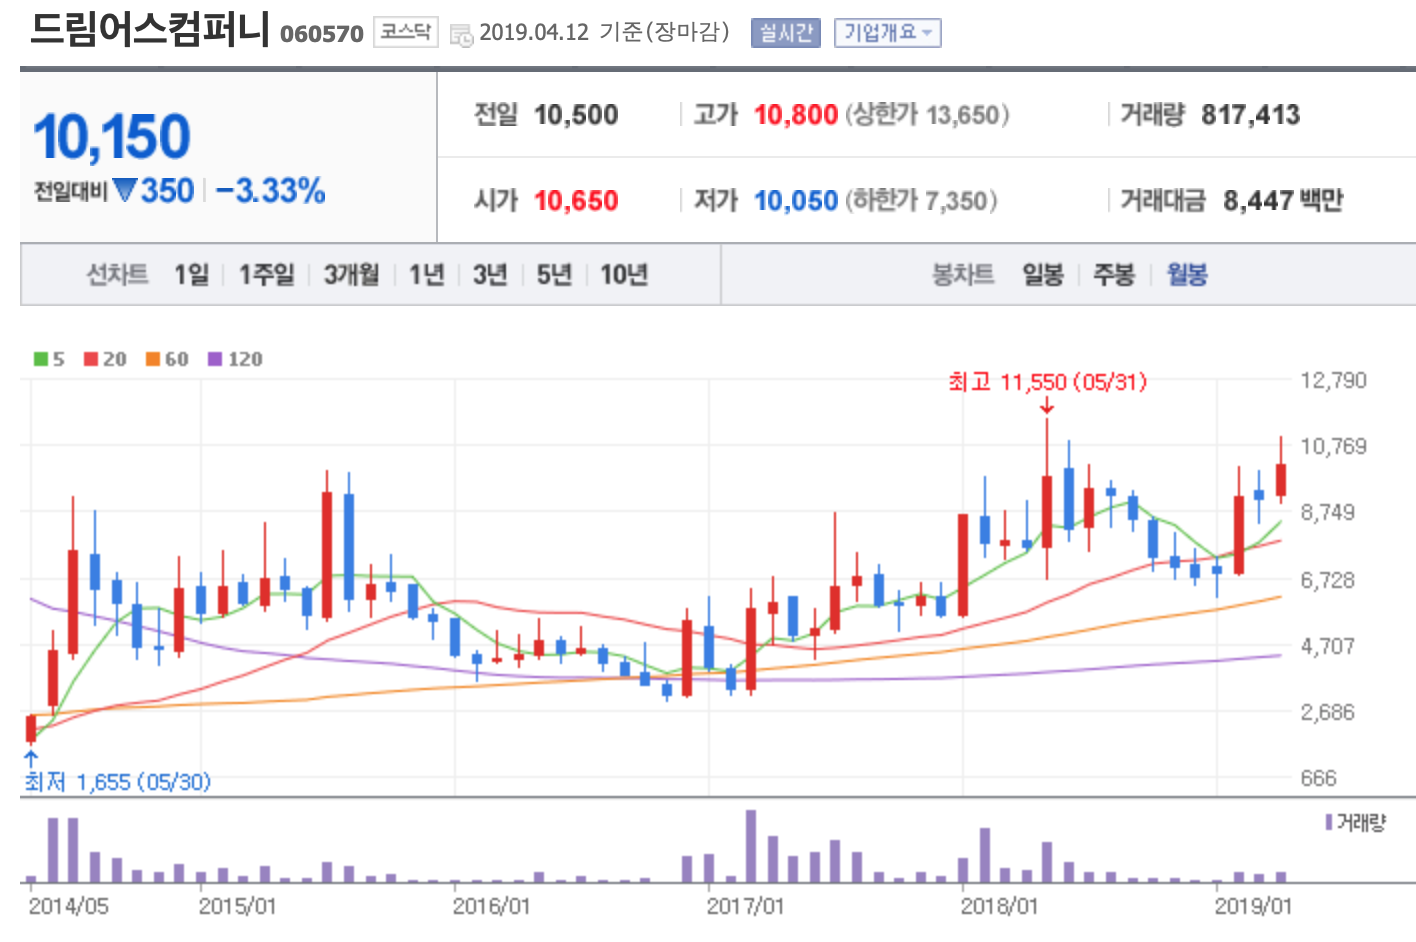Screen dimensions: 1416x942
Task: Click the 최고 11,550 (05/31) annotation
Action: pos(1047,382)
